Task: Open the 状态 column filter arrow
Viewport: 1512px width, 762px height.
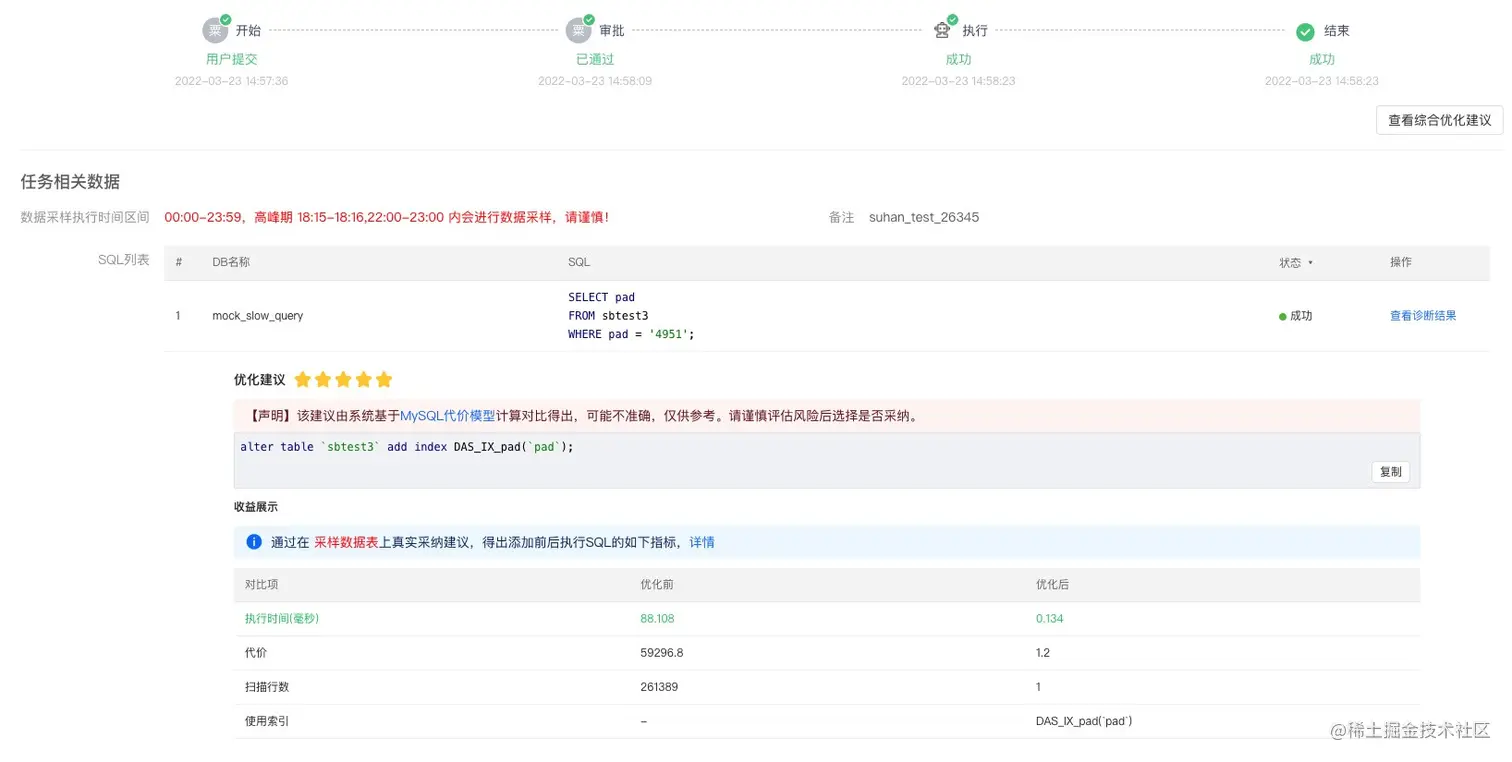Action: click(1310, 263)
